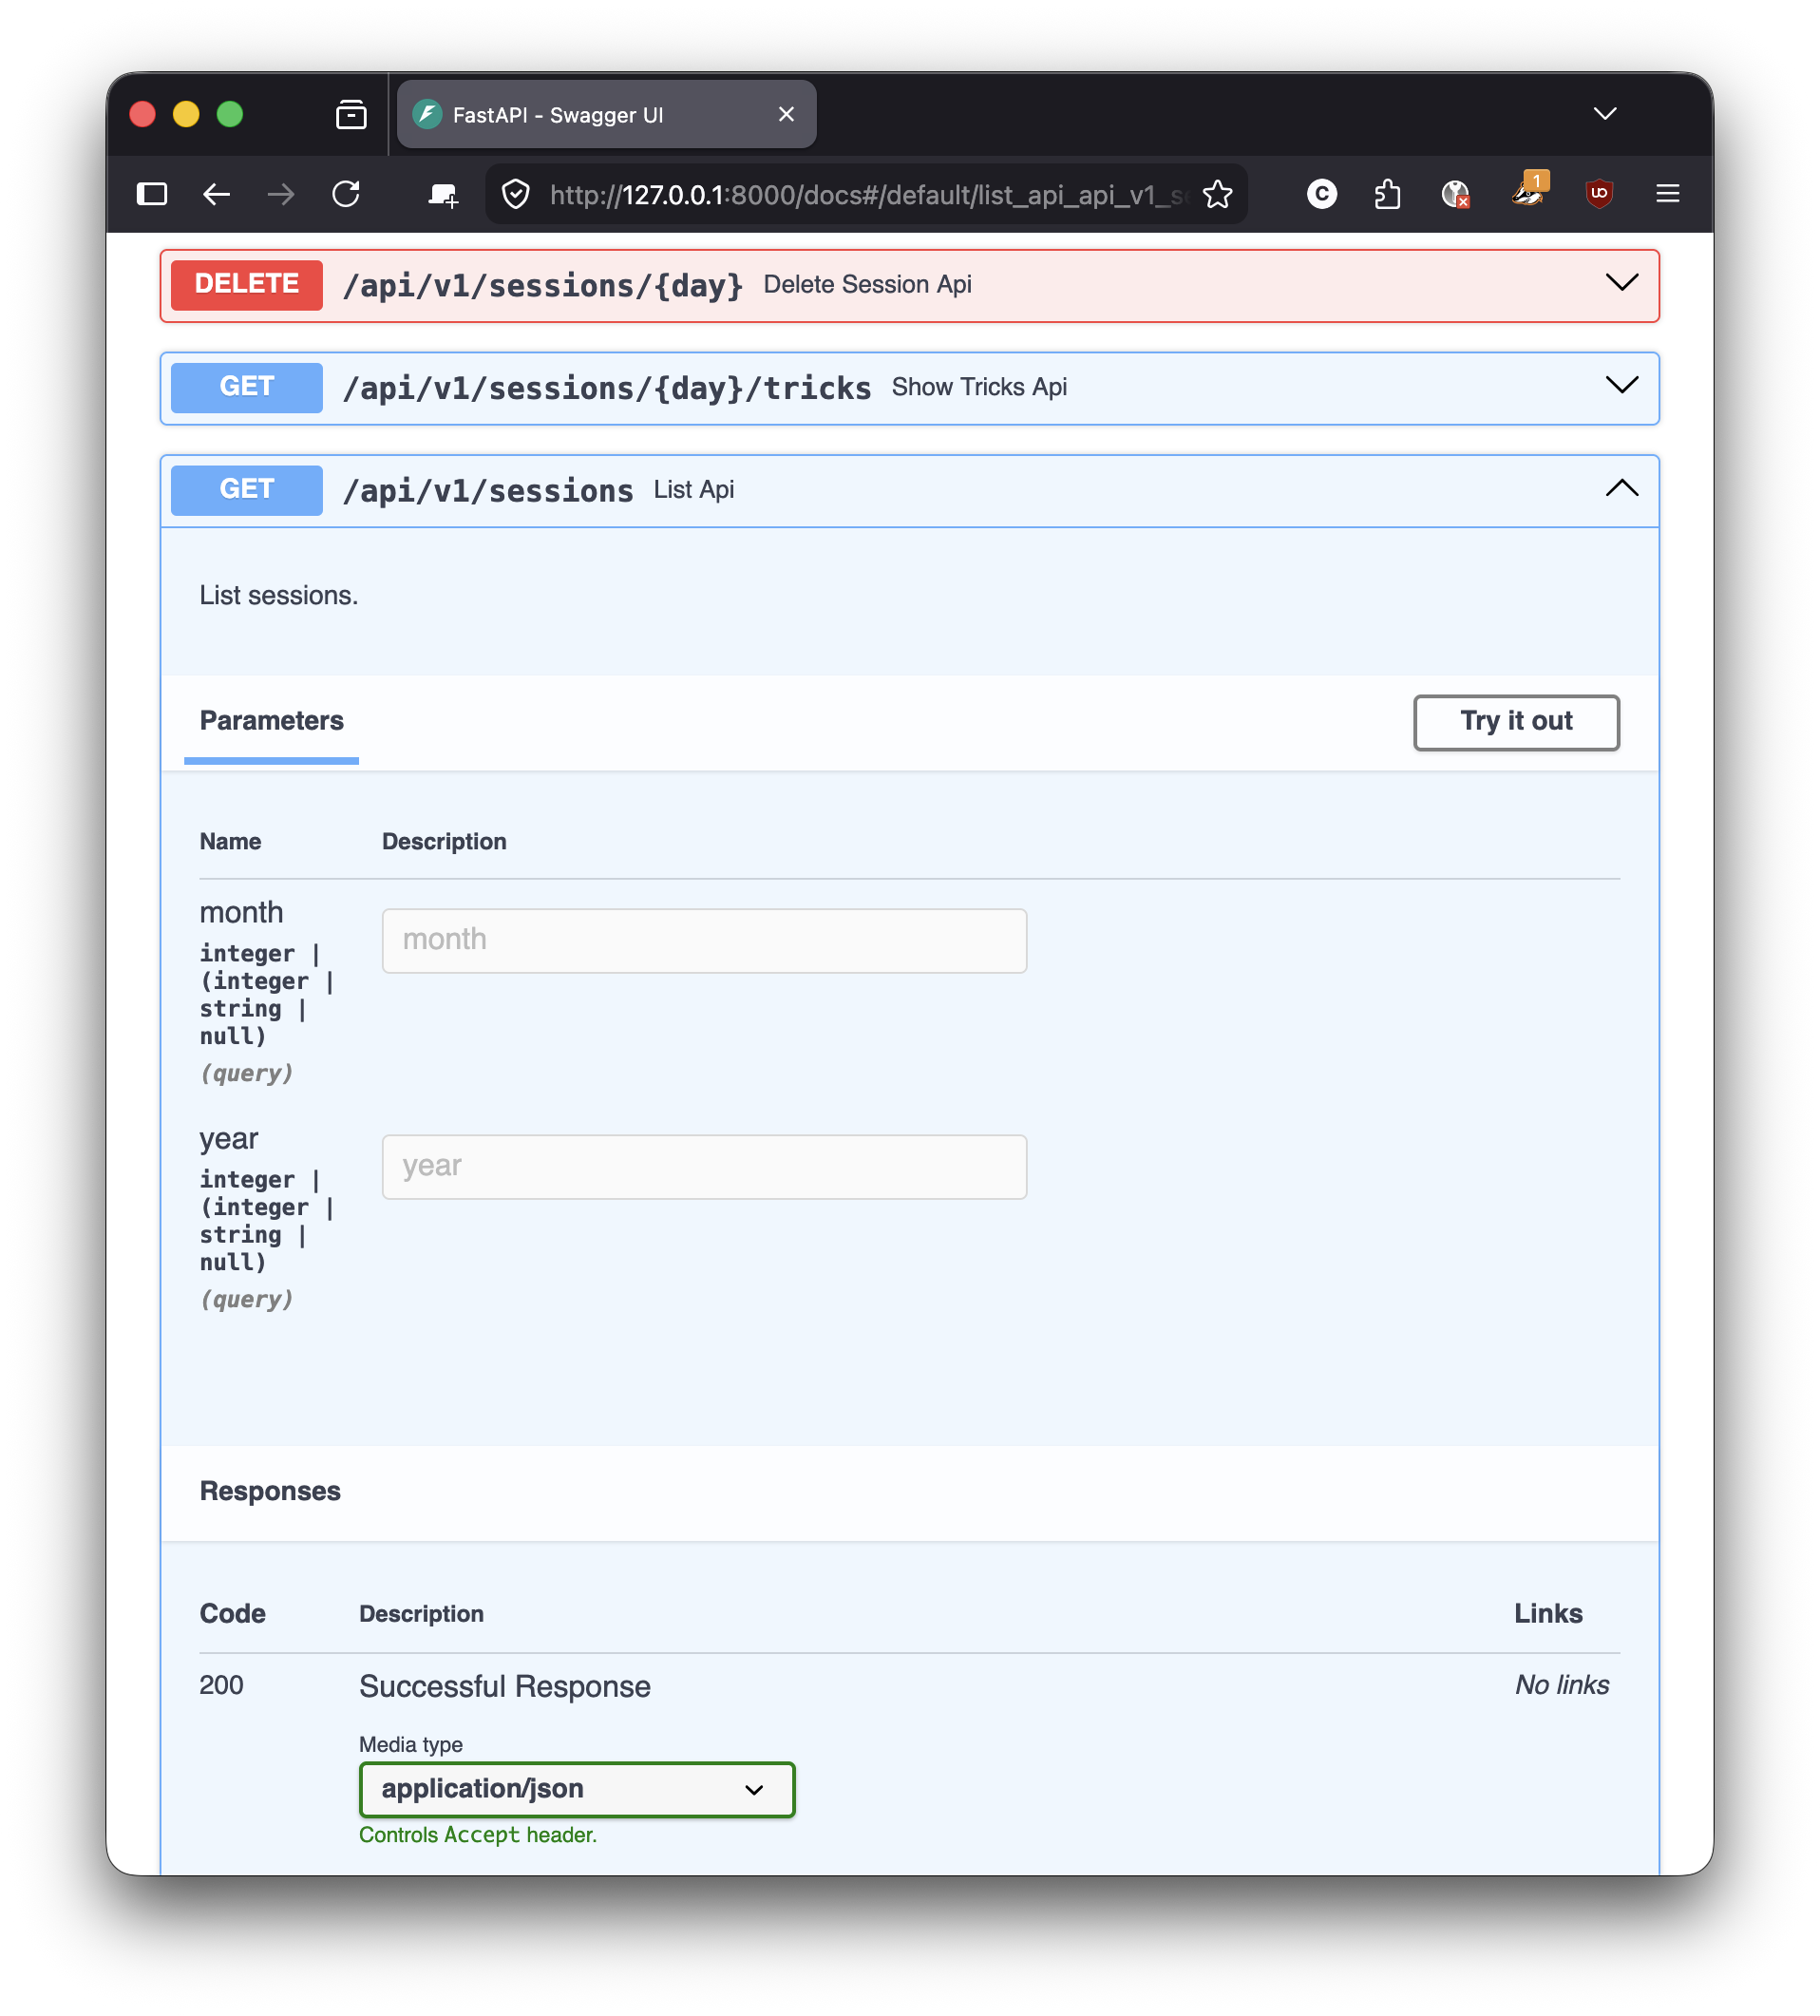This screenshot has width=1820, height=2016.
Task: Focus the year input field
Action: pos(704,1166)
